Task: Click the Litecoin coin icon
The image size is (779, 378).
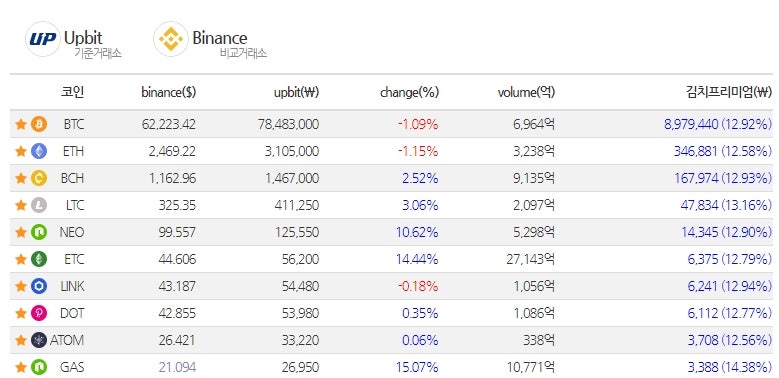Action: tap(39, 205)
